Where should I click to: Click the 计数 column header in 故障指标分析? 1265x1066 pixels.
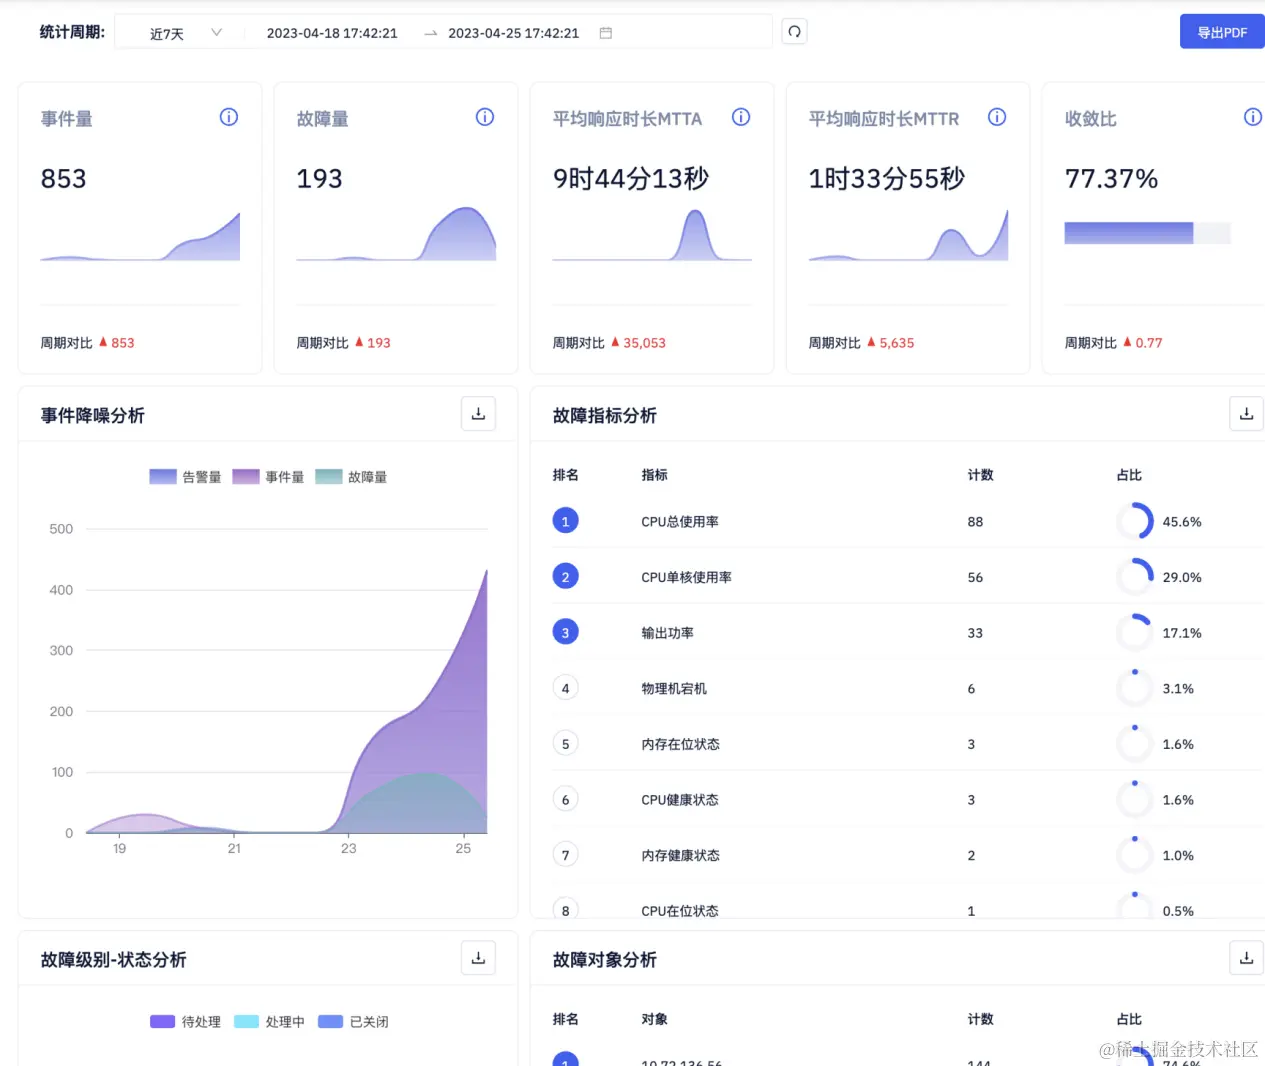click(980, 475)
